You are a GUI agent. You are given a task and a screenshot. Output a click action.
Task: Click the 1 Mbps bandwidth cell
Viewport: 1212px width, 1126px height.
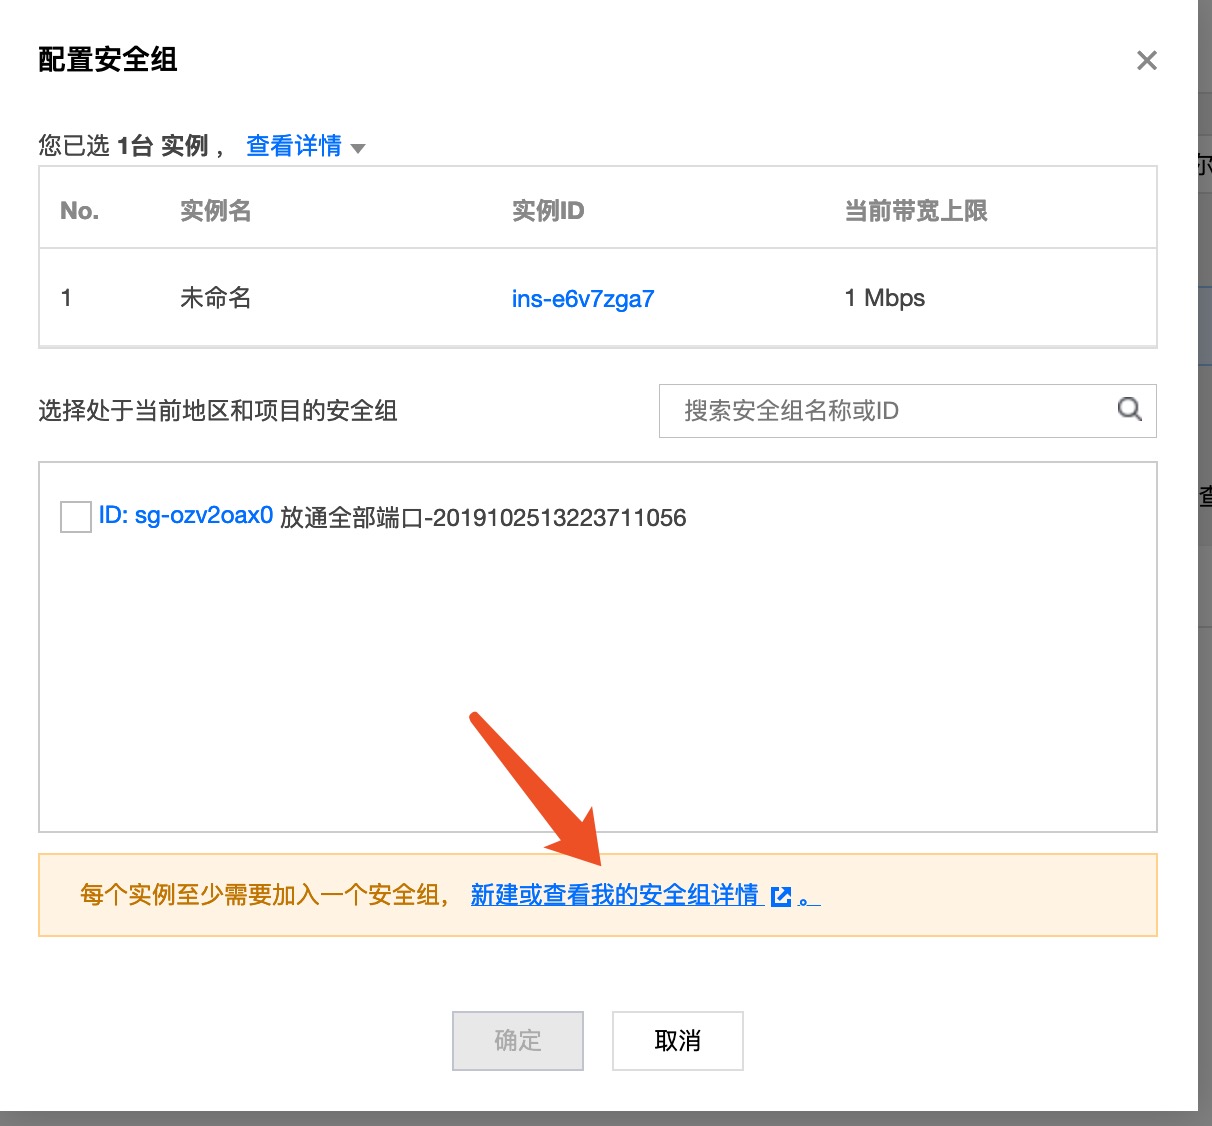coord(884,298)
